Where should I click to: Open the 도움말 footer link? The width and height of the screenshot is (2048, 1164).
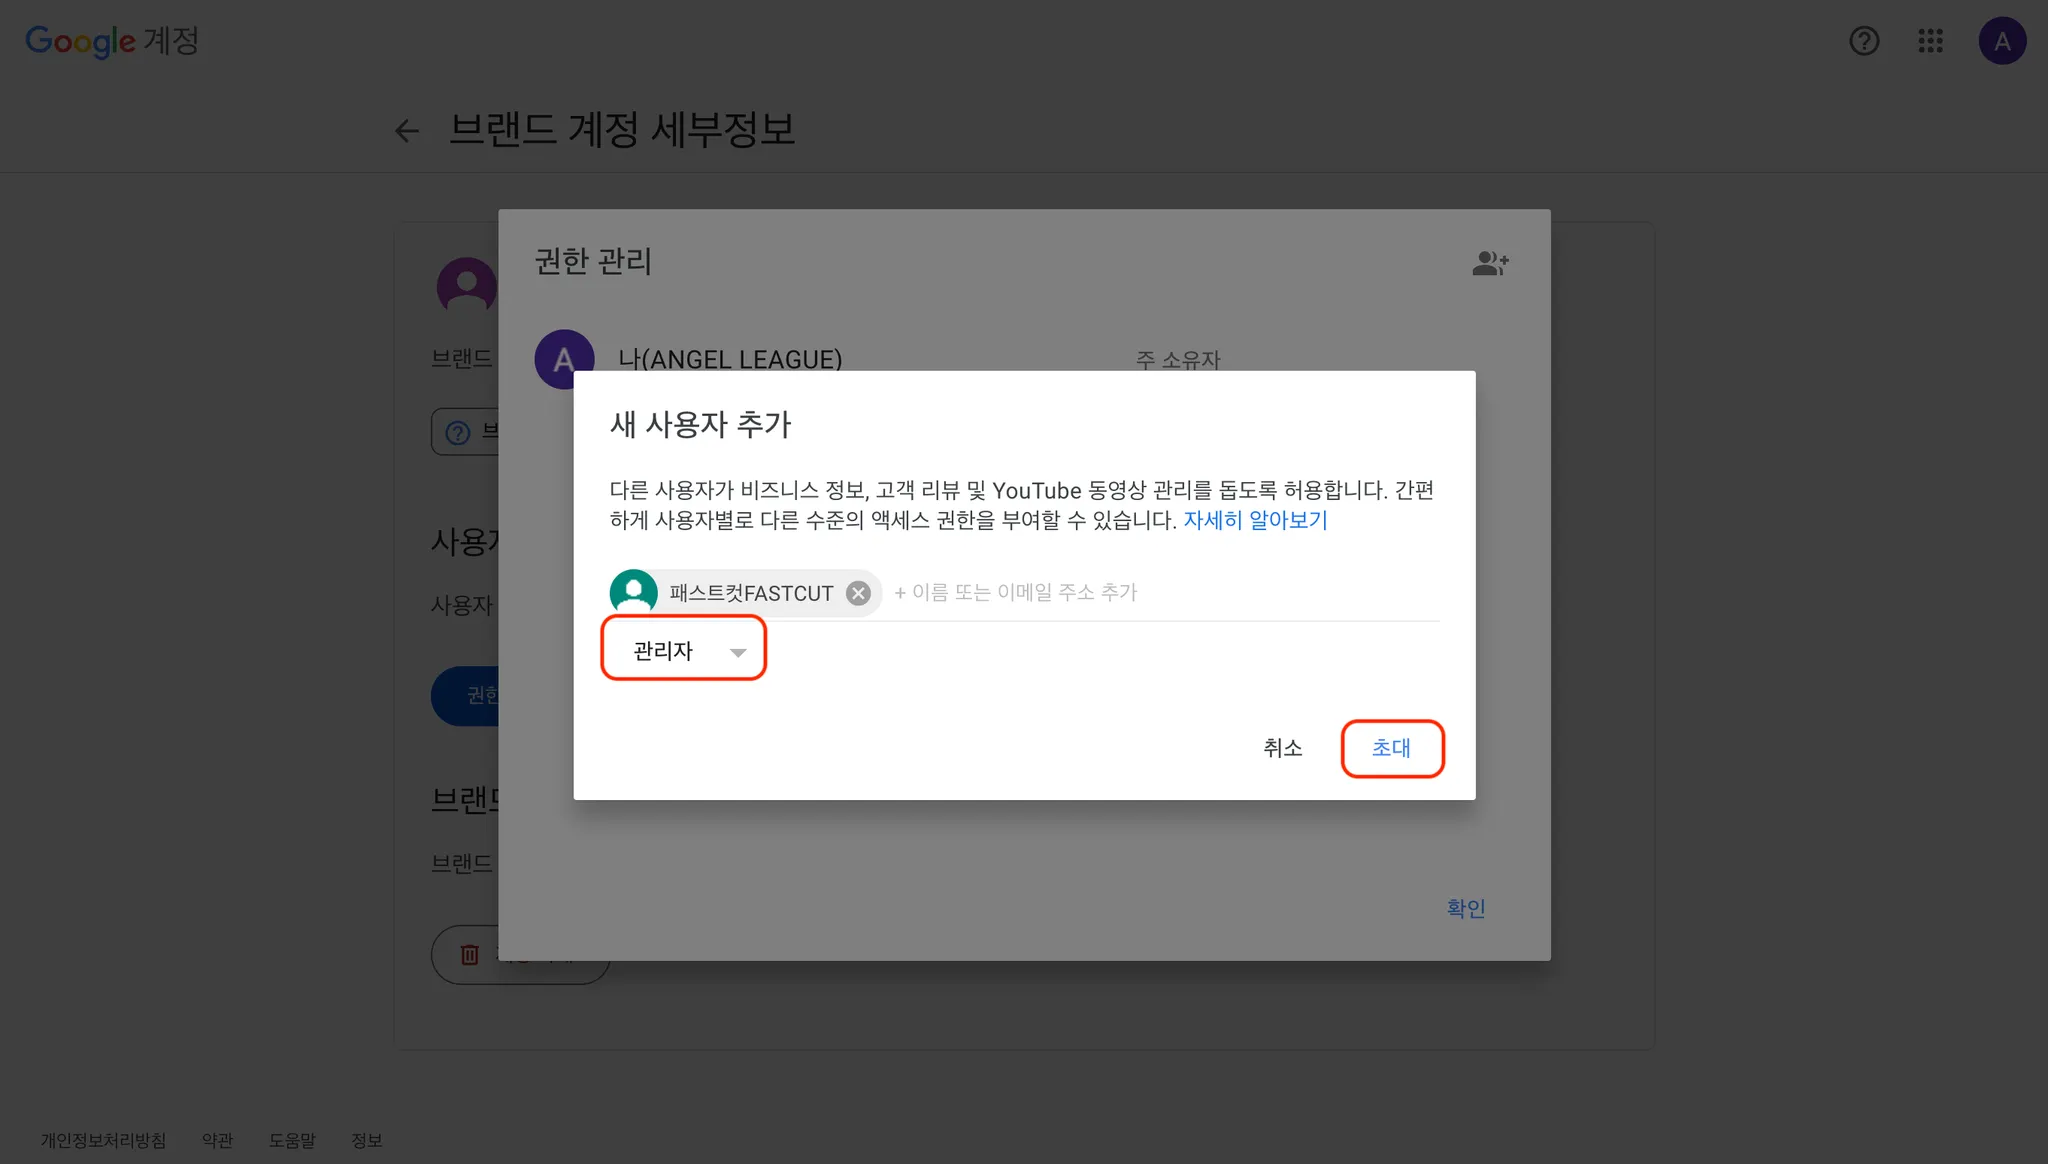pos(292,1140)
